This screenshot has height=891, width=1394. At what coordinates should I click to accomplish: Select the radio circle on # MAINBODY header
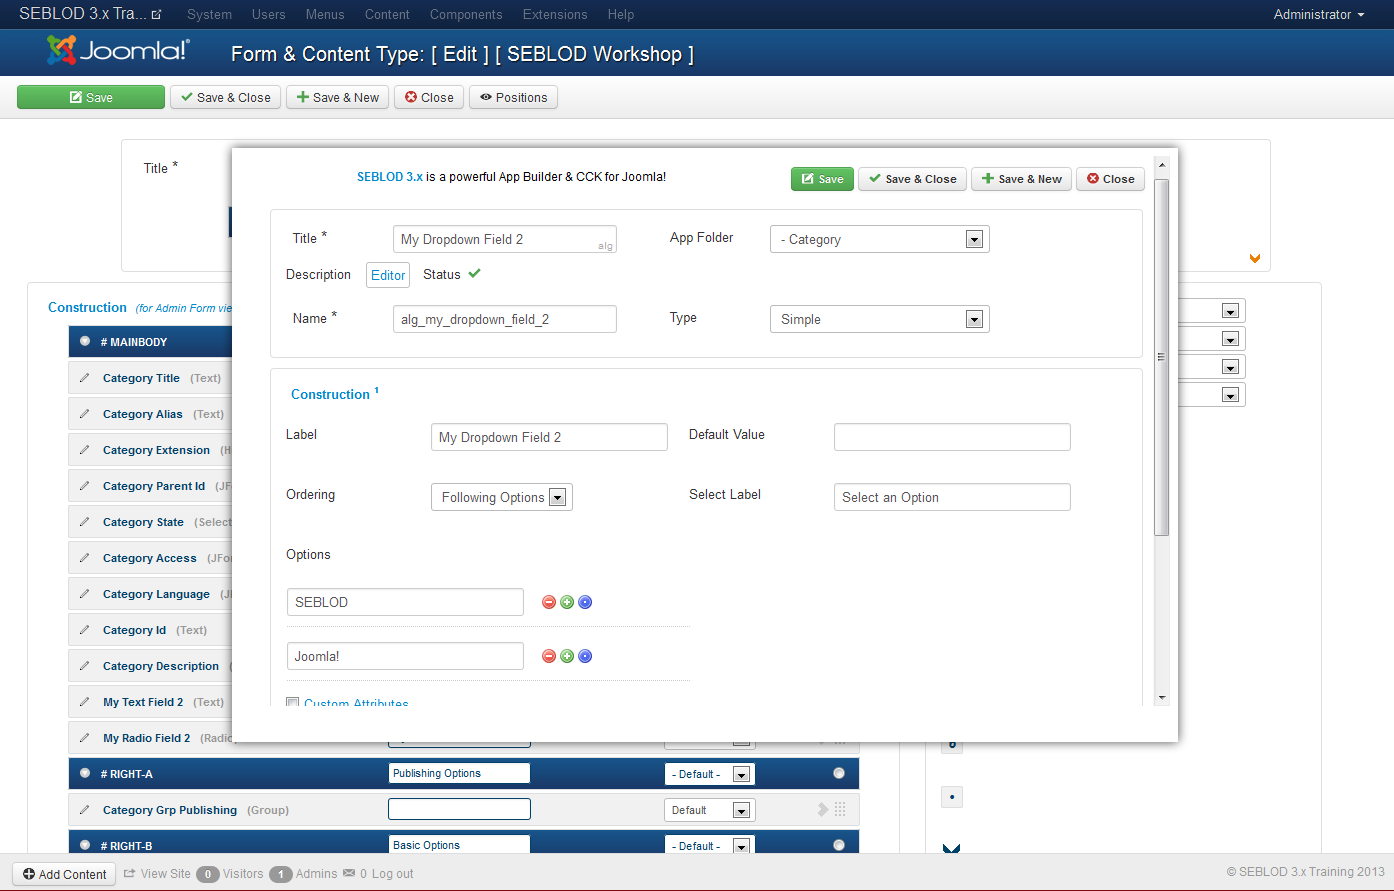pyautogui.click(x=85, y=342)
